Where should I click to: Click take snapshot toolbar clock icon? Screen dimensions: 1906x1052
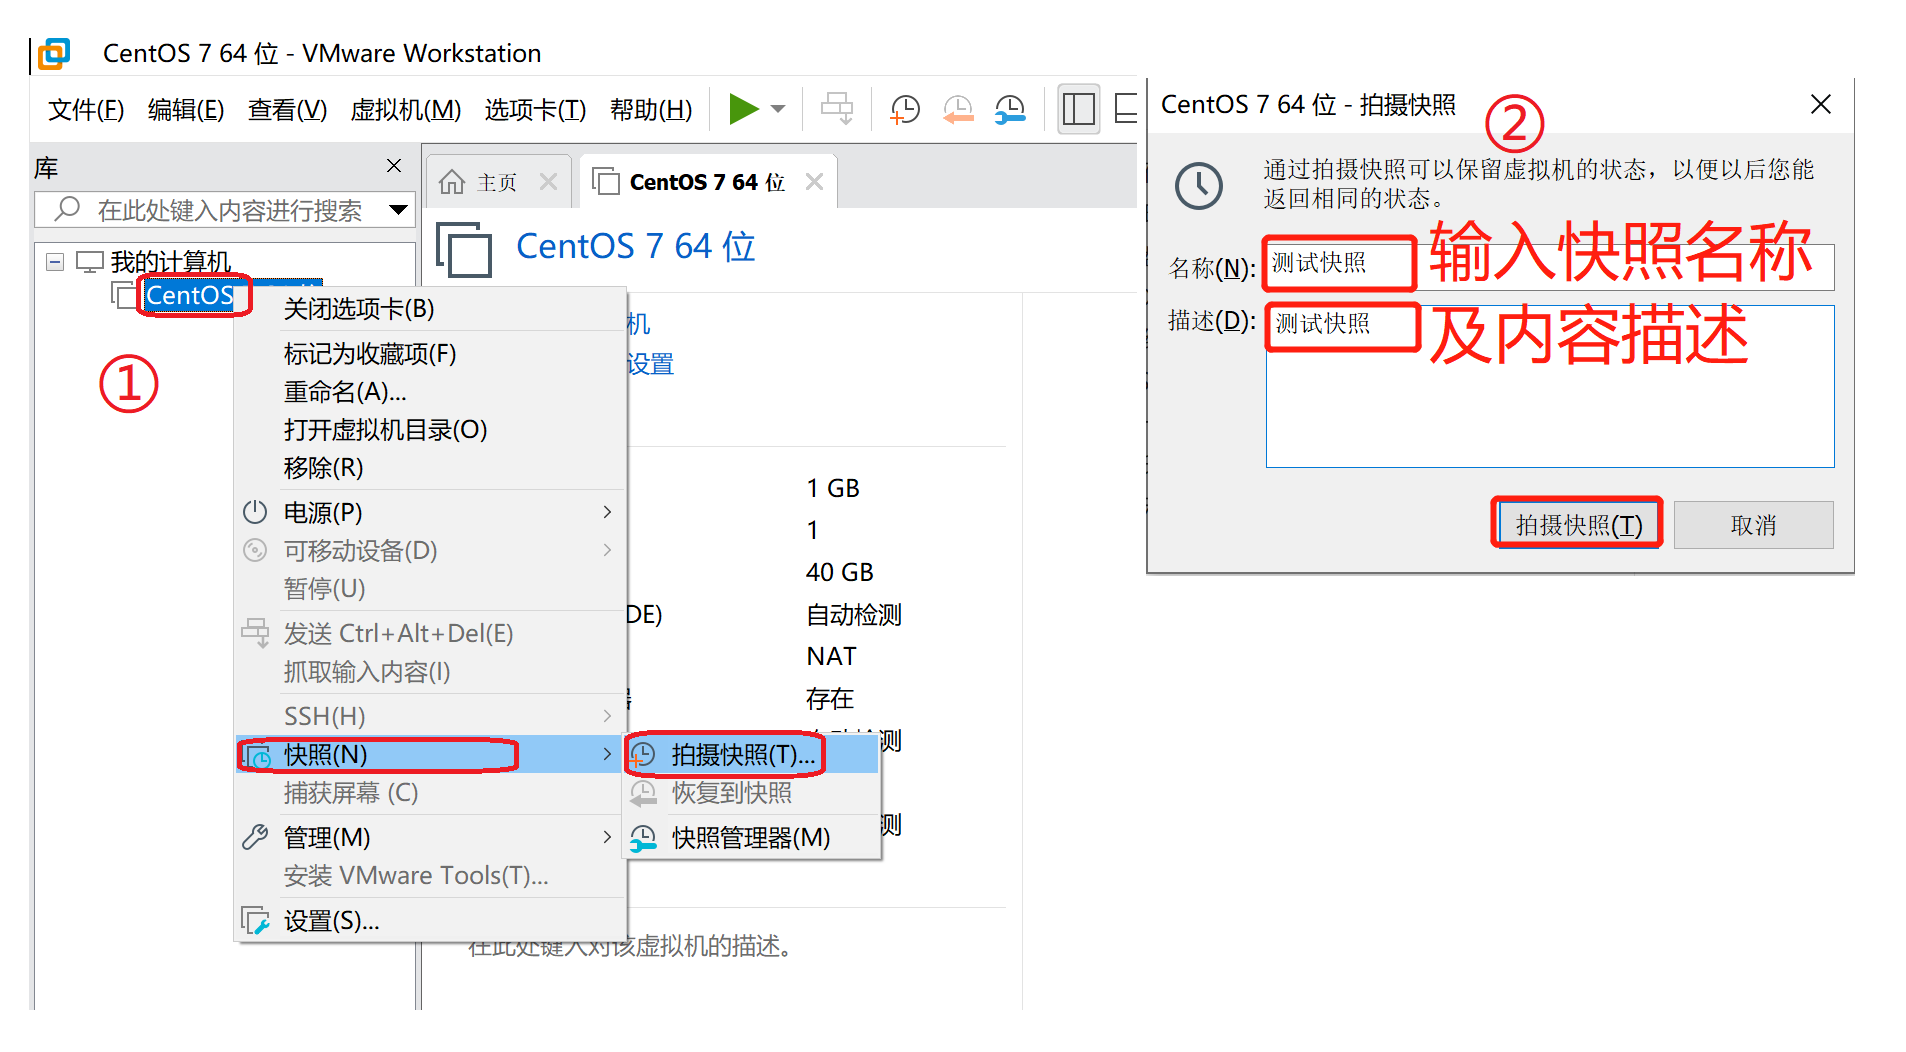pyautogui.click(x=905, y=109)
